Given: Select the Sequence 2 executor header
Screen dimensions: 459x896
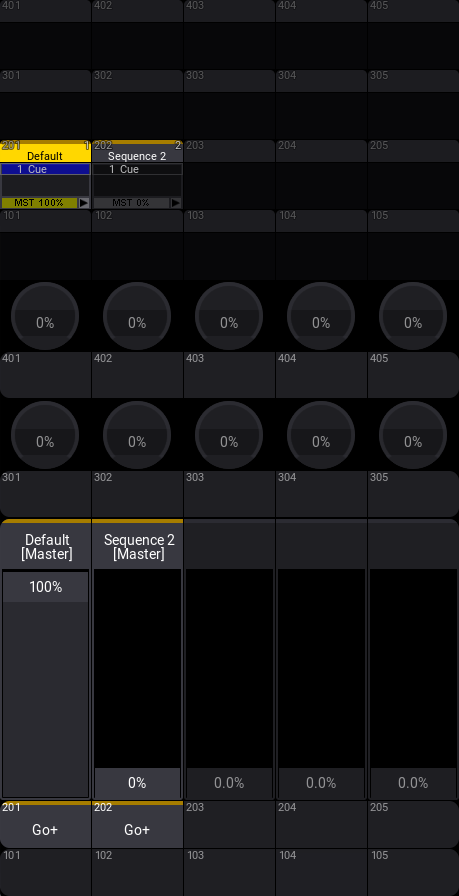Looking at the screenshot, I should pos(138,152).
